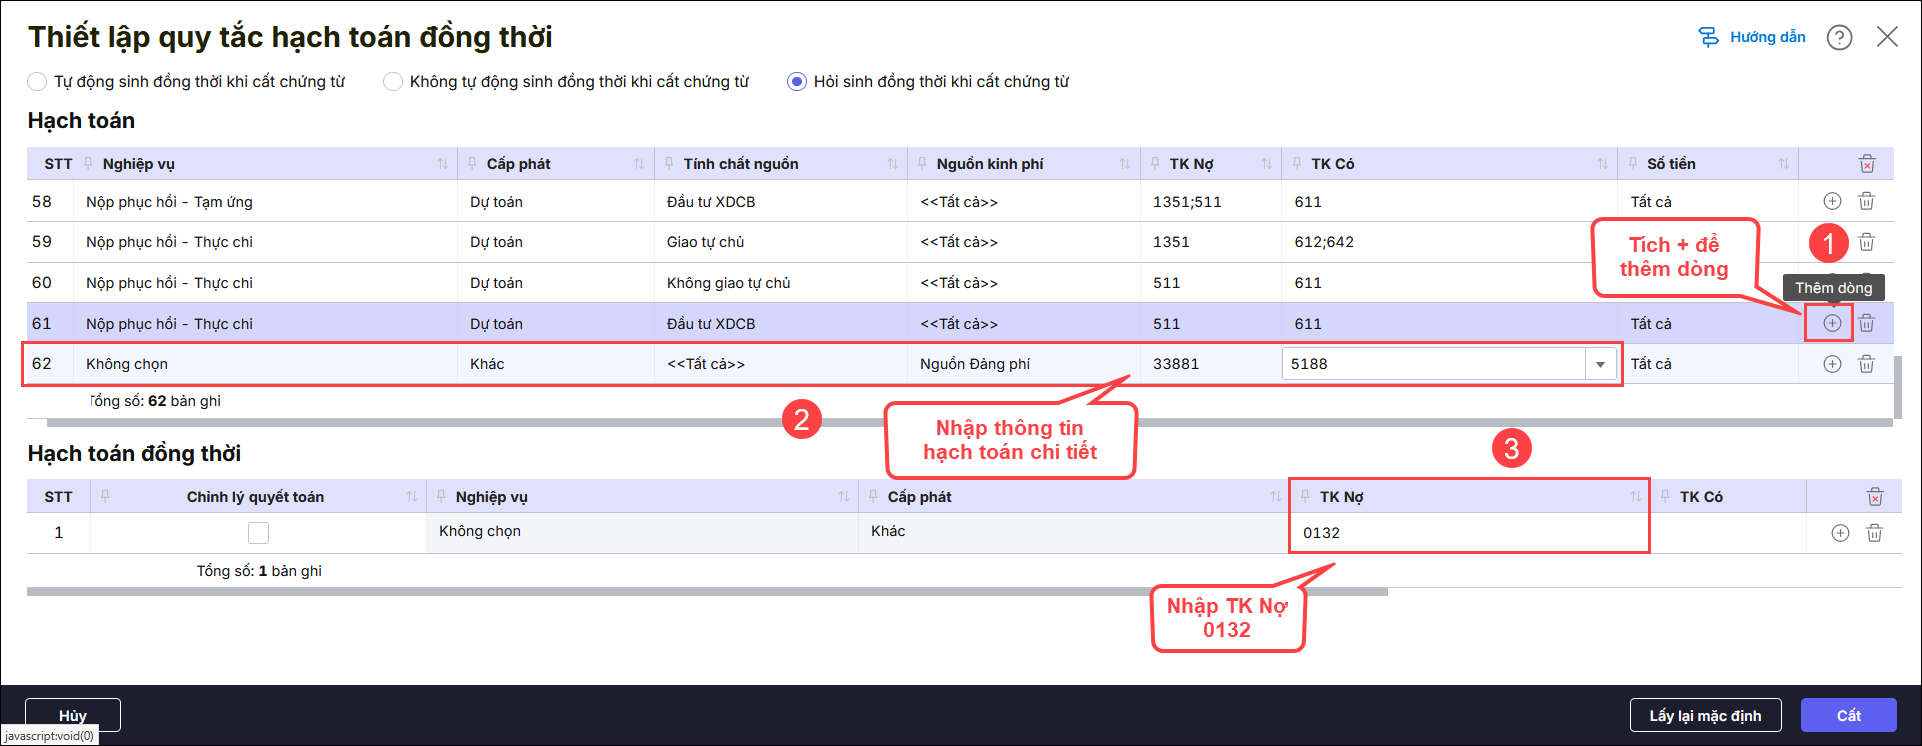Select 'Tự động sinh đồng thời' radio option

click(37, 82)
